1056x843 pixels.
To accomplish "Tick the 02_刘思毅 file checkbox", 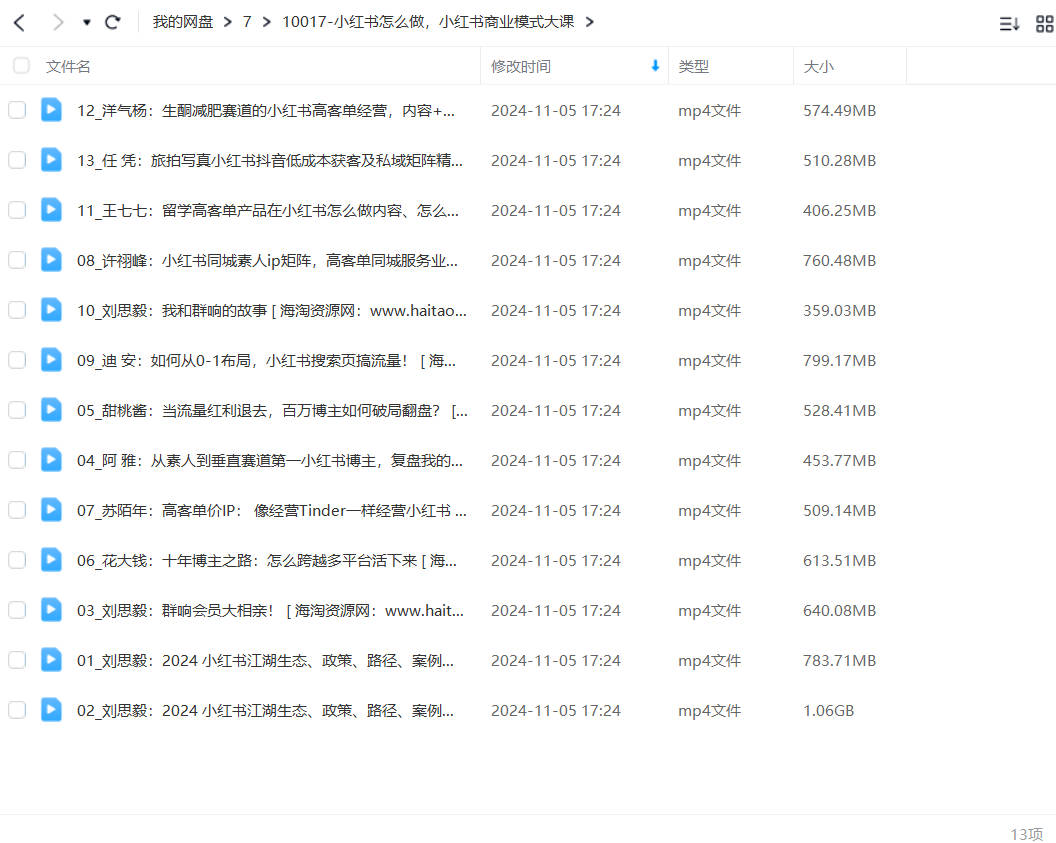I will click(17, 710).
